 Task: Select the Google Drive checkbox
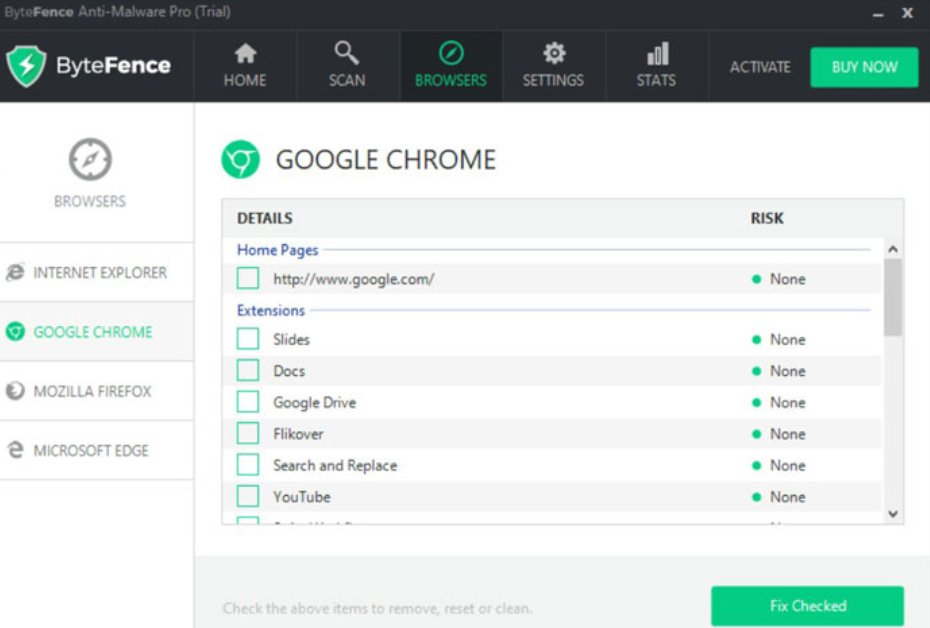tap(248, 402)
